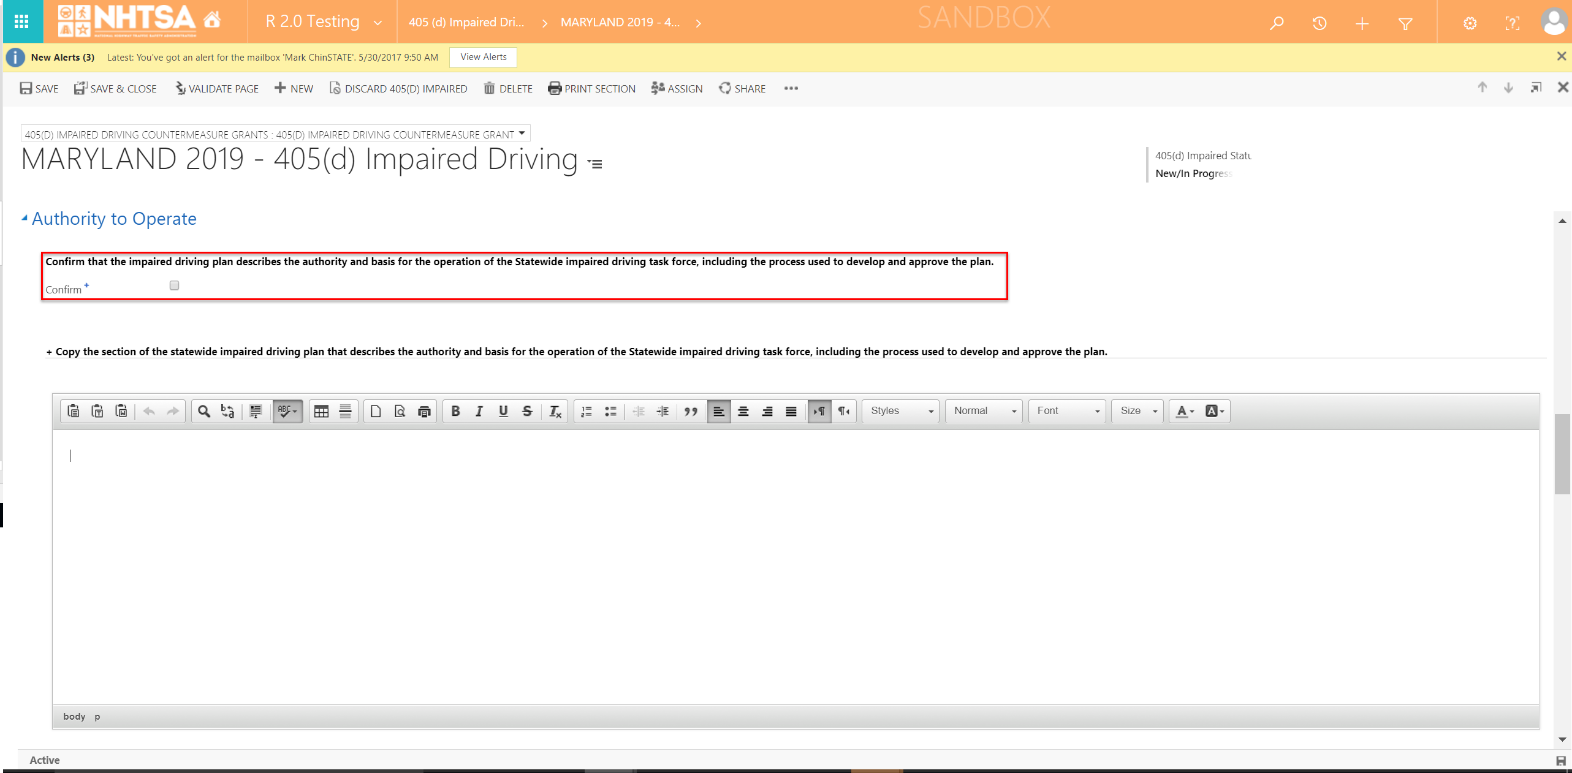The width and height of the screenshot is (1572, 773).
Task: Collapse the Authority to Operate section
Action: 25,218
